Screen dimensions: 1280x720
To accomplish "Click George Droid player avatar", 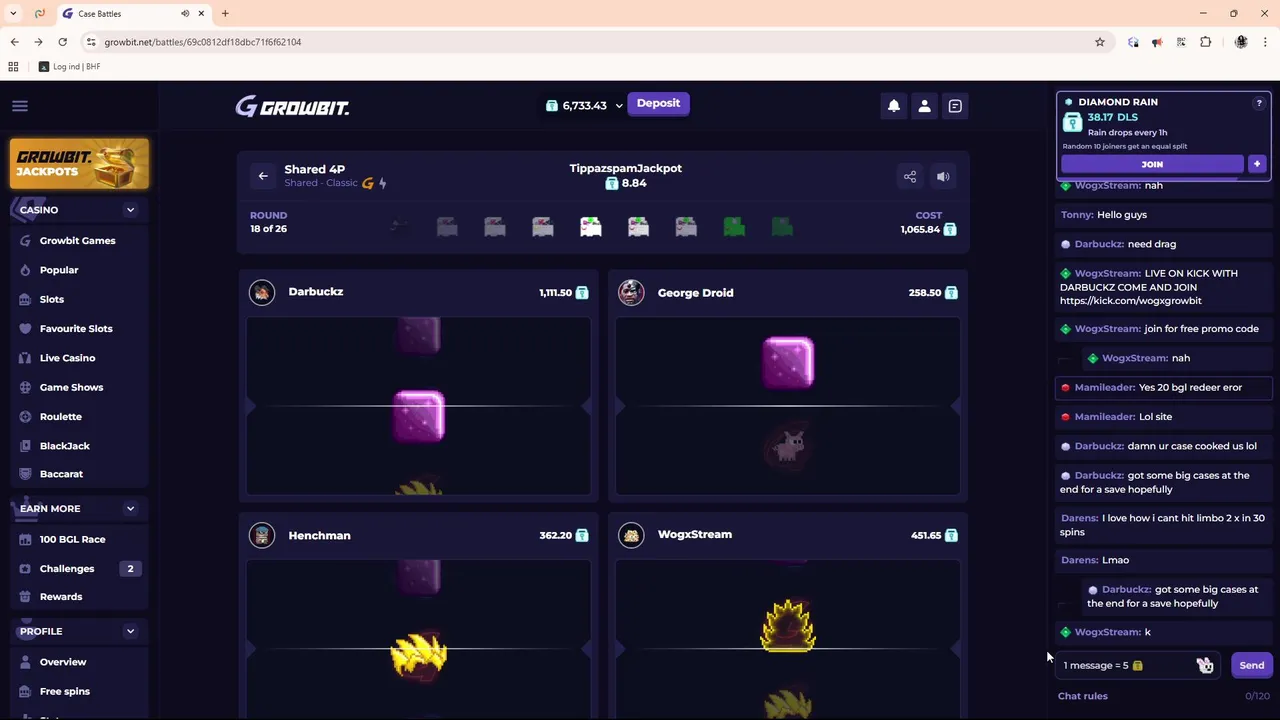I will tap(631, 292).
